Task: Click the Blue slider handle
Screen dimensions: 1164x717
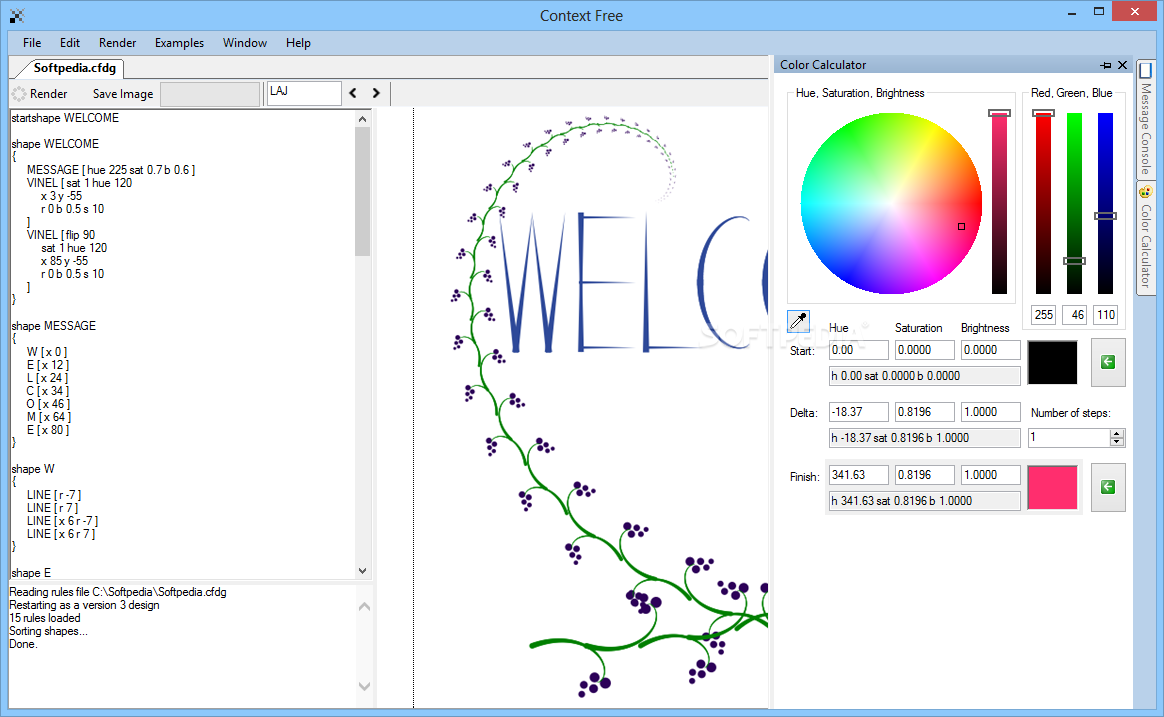Action: tap(1105, 216)
